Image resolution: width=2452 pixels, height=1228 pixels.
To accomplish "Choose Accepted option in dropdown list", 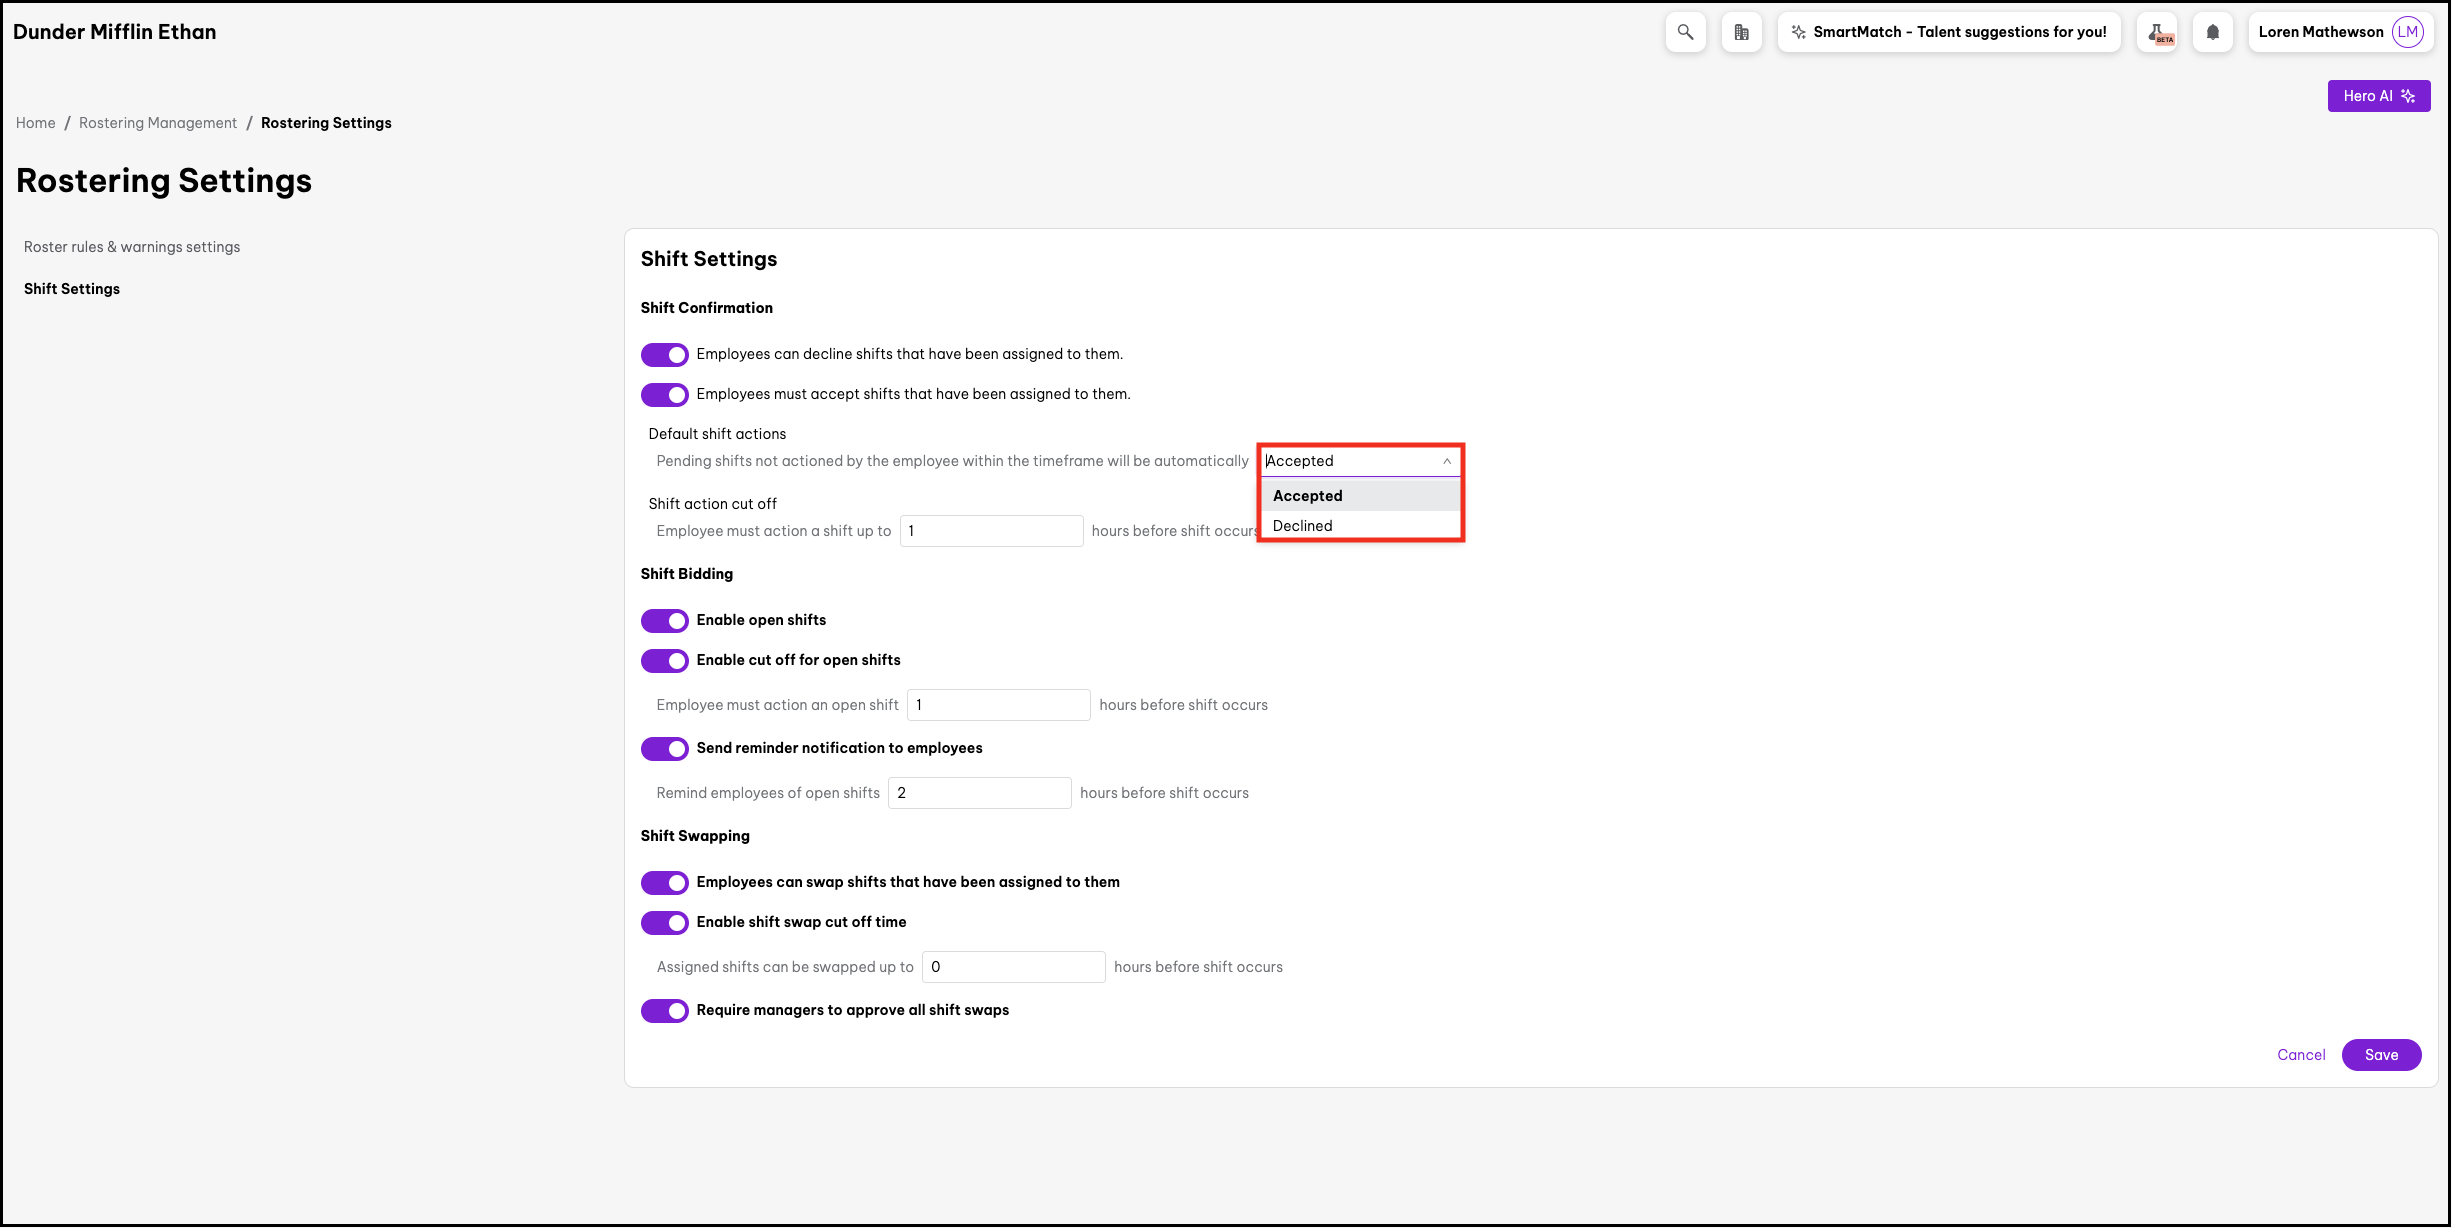I will coord(1308,496).
